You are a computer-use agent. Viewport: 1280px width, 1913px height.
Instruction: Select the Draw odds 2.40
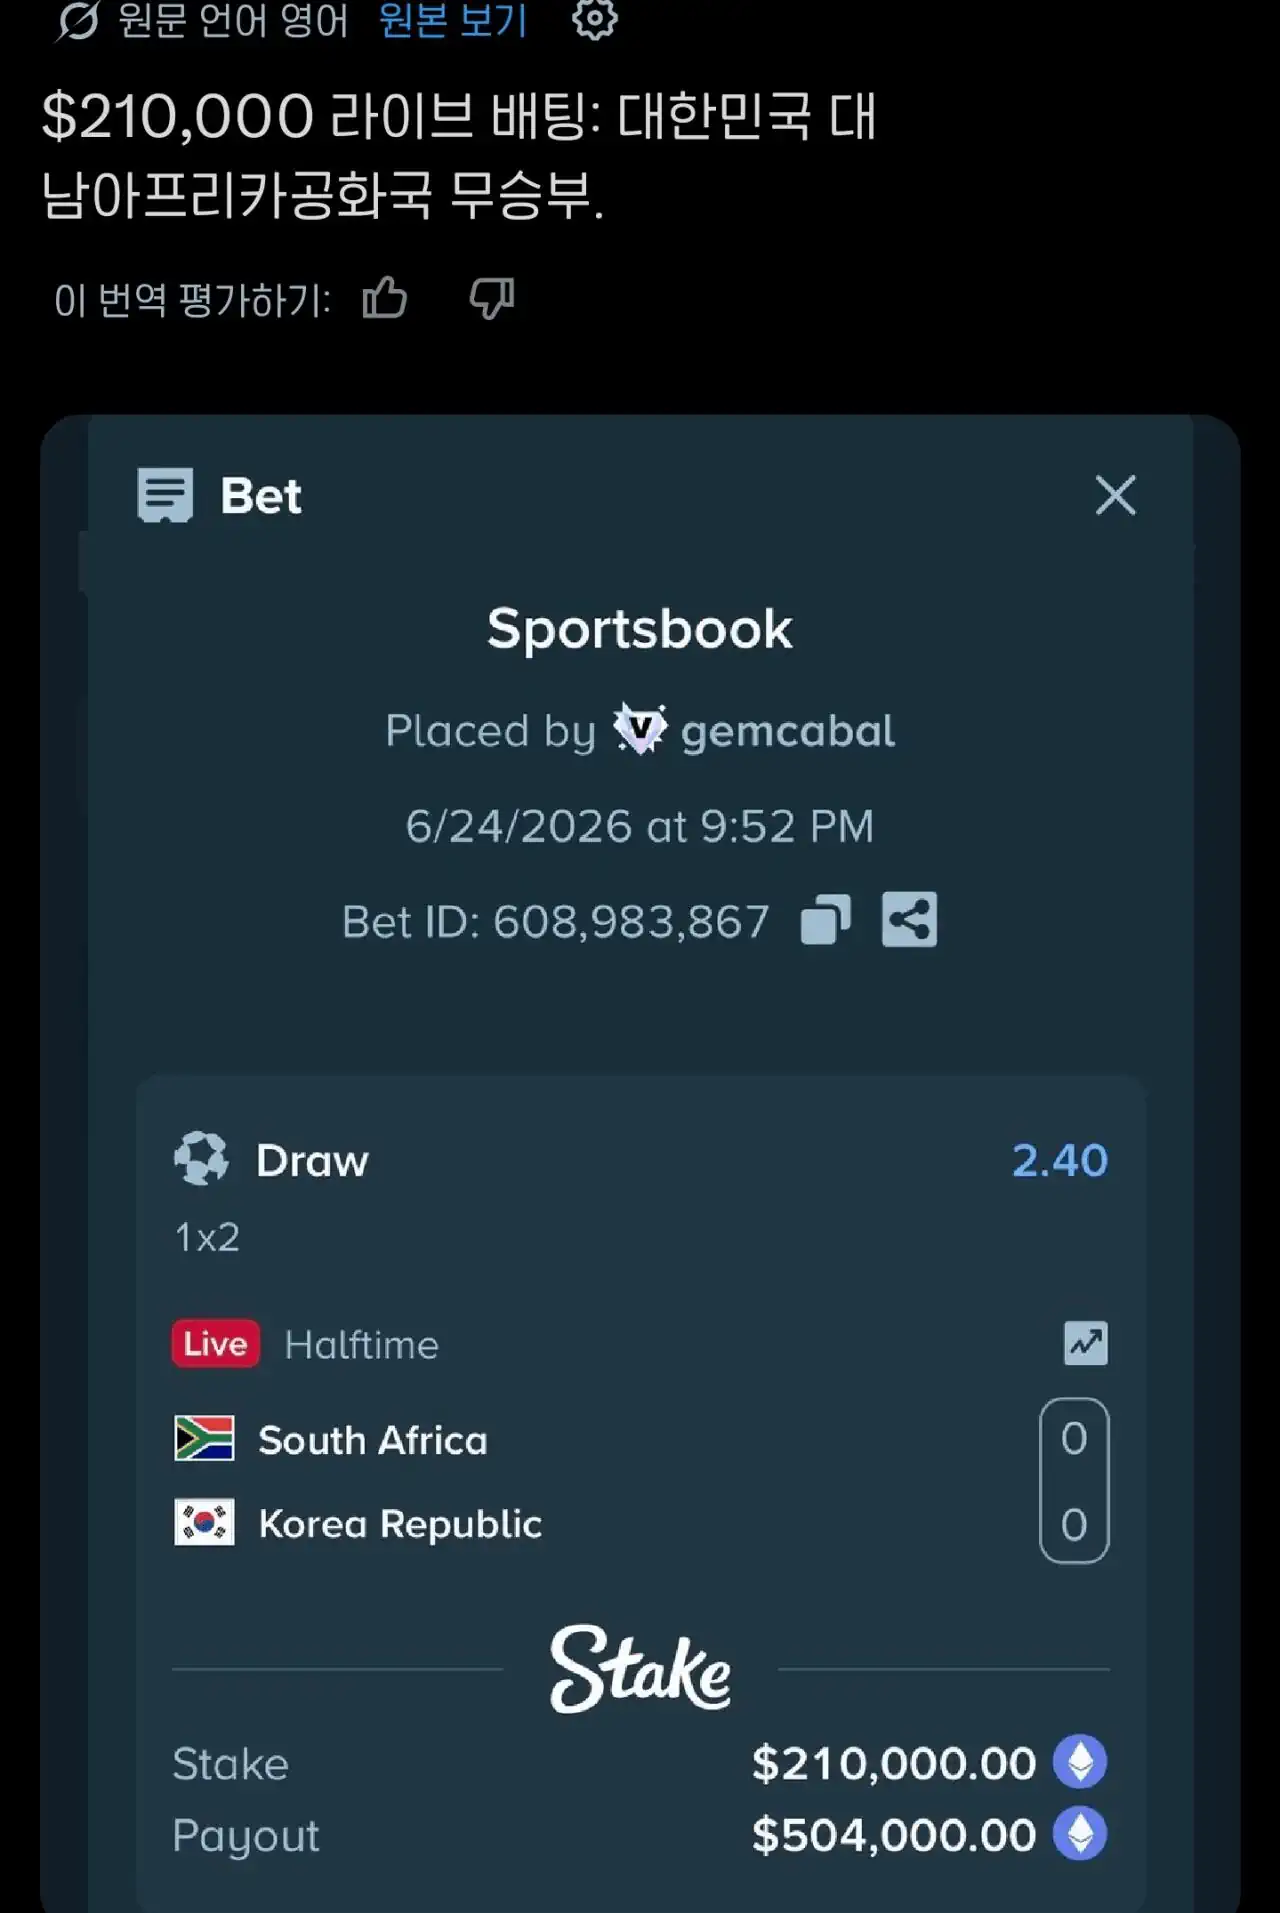pyautogui.click(x=1060, y=1160)
